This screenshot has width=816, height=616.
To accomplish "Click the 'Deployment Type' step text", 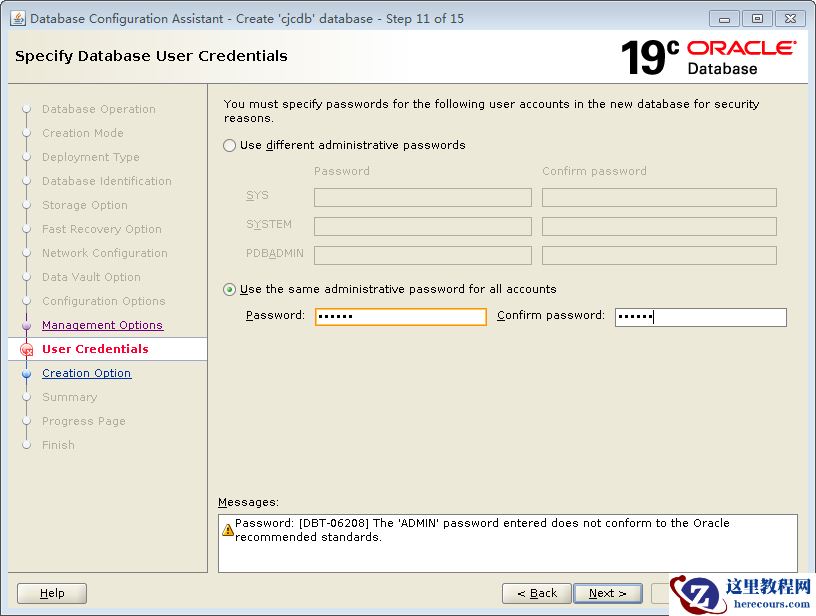I will click(x=91, y=157).
